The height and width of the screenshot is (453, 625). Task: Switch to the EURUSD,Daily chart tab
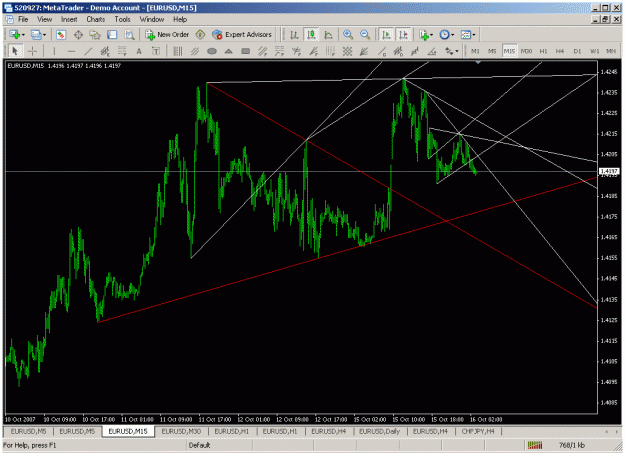379,431
